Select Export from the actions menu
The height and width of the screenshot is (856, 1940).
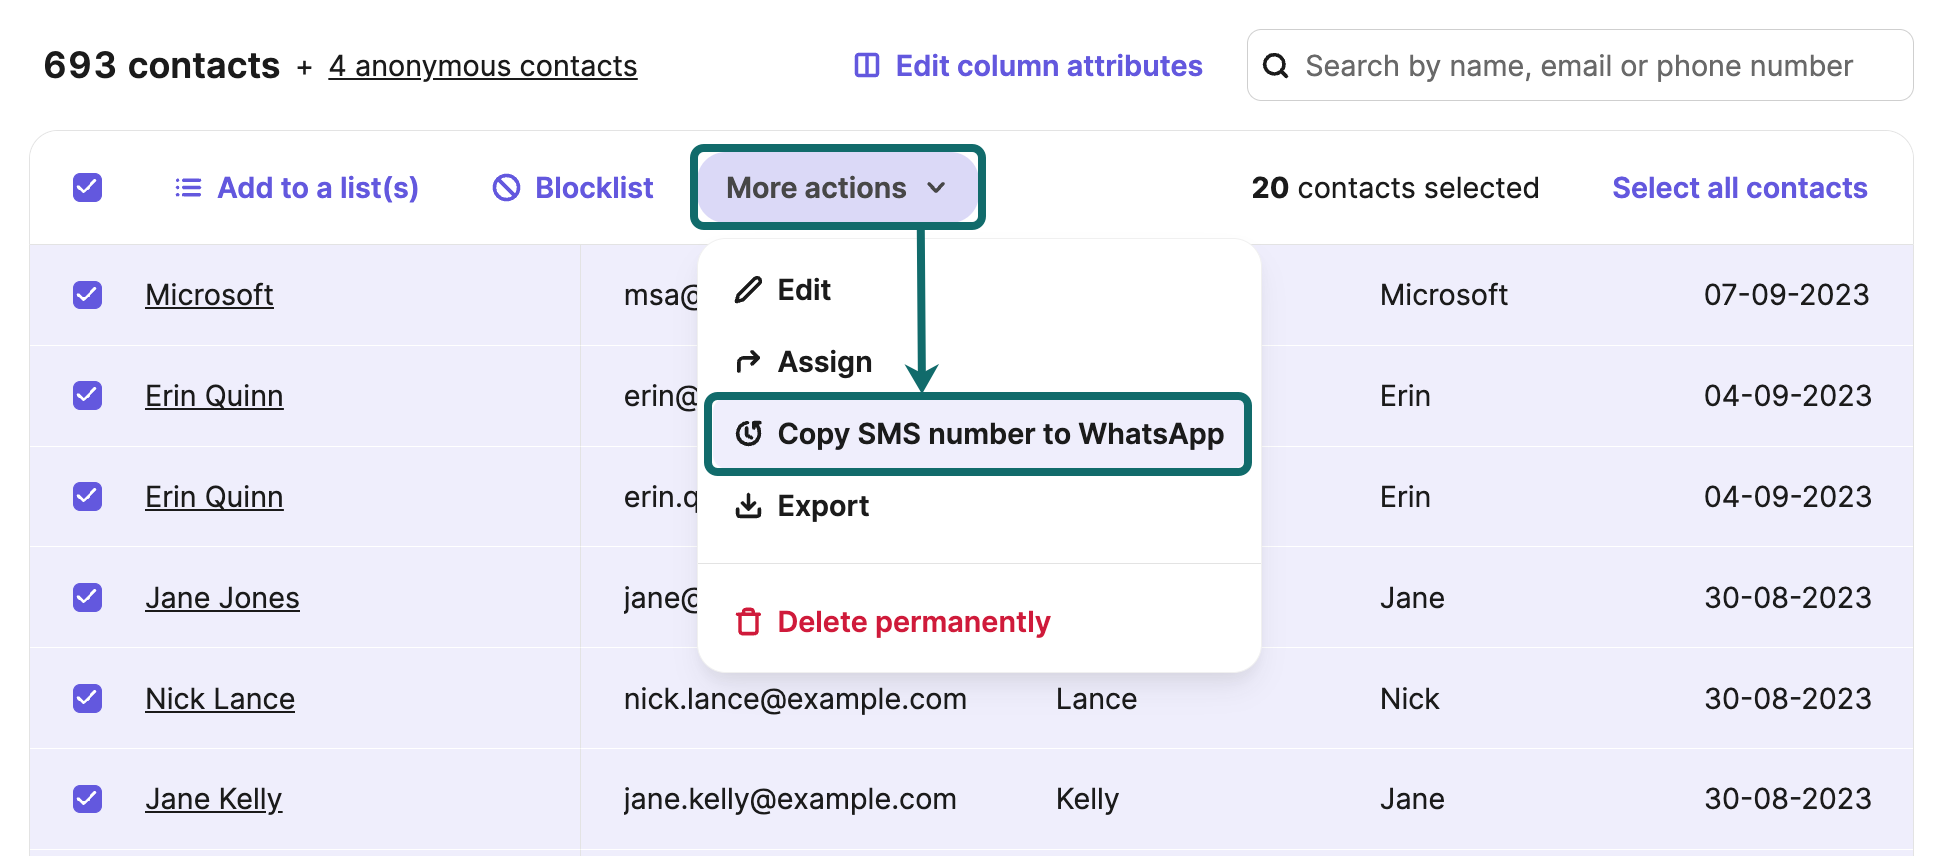822,506
